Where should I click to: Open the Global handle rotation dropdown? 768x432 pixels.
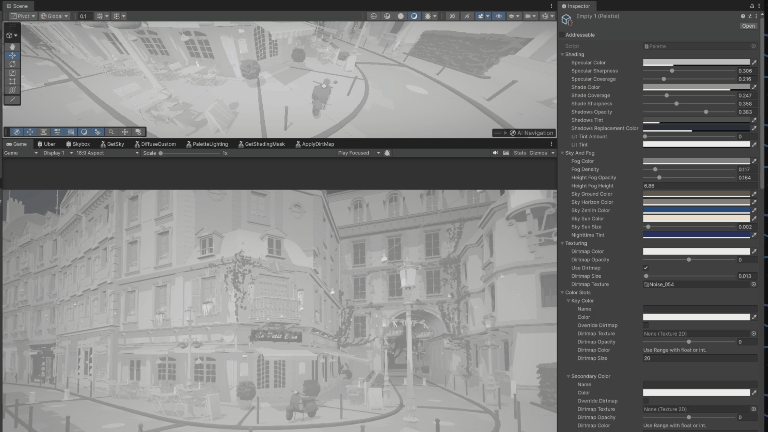54,16
